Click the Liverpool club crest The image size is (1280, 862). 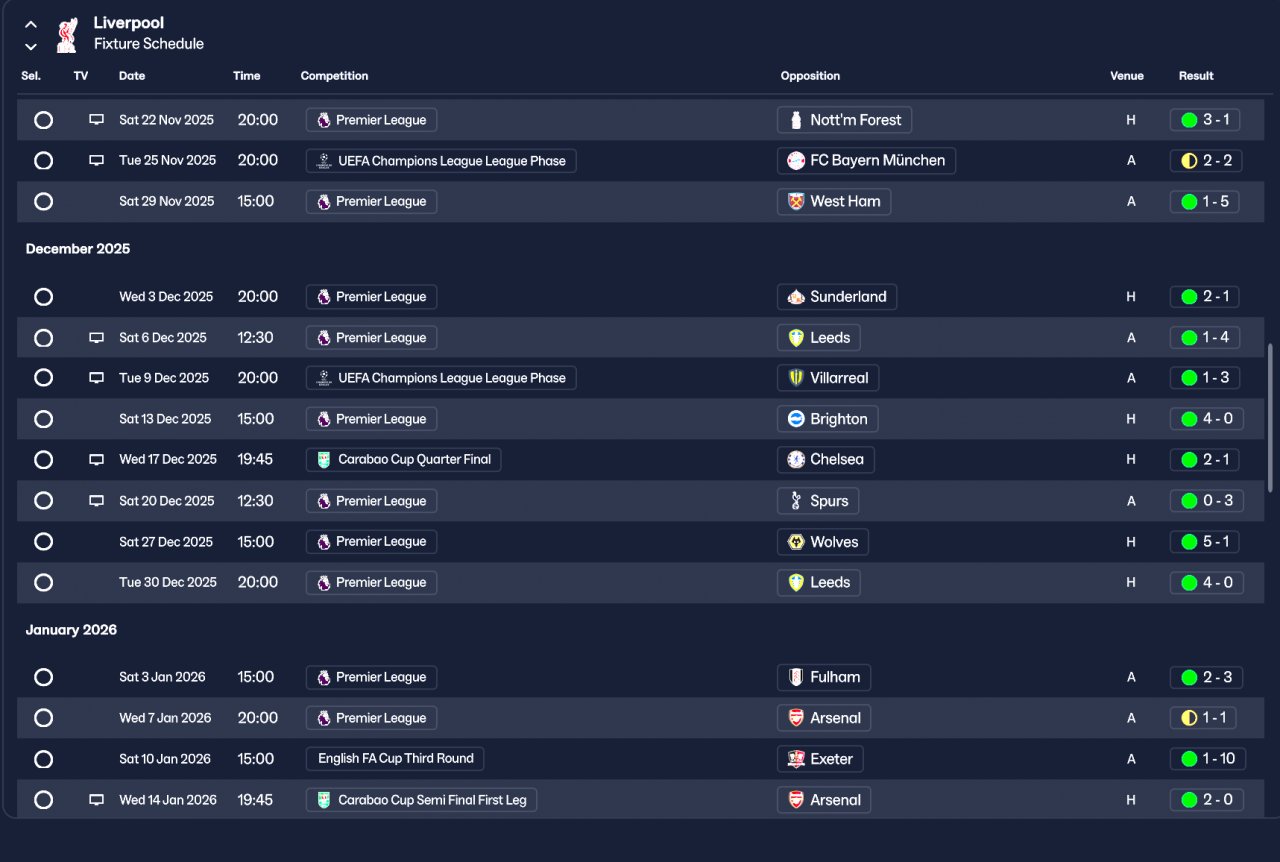click(67, 34)
